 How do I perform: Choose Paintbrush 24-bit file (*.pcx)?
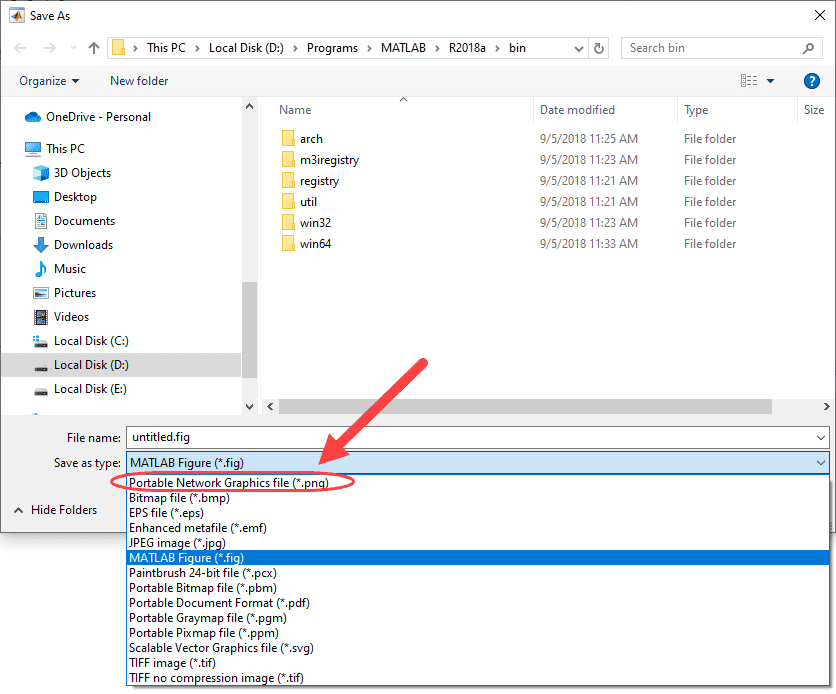point(478,573)
